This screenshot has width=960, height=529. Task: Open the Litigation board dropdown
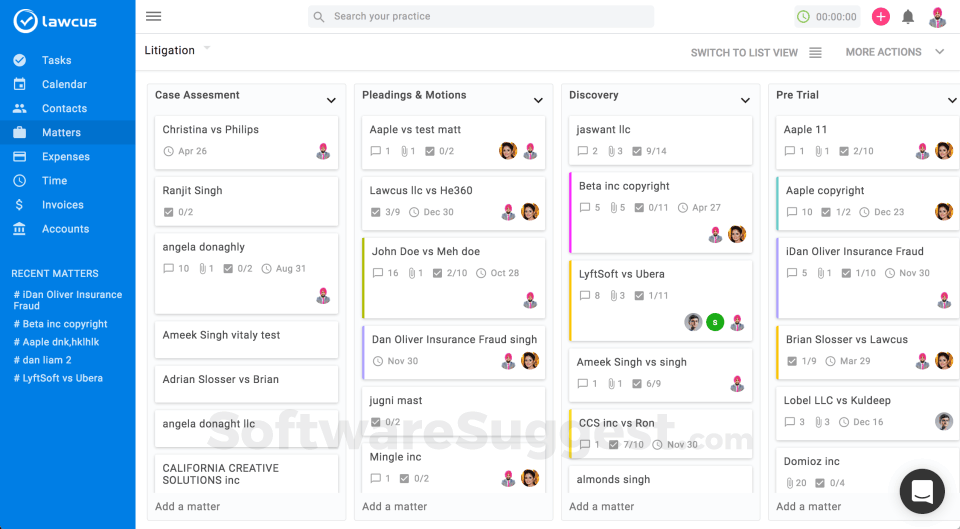(x=207, y=48)
